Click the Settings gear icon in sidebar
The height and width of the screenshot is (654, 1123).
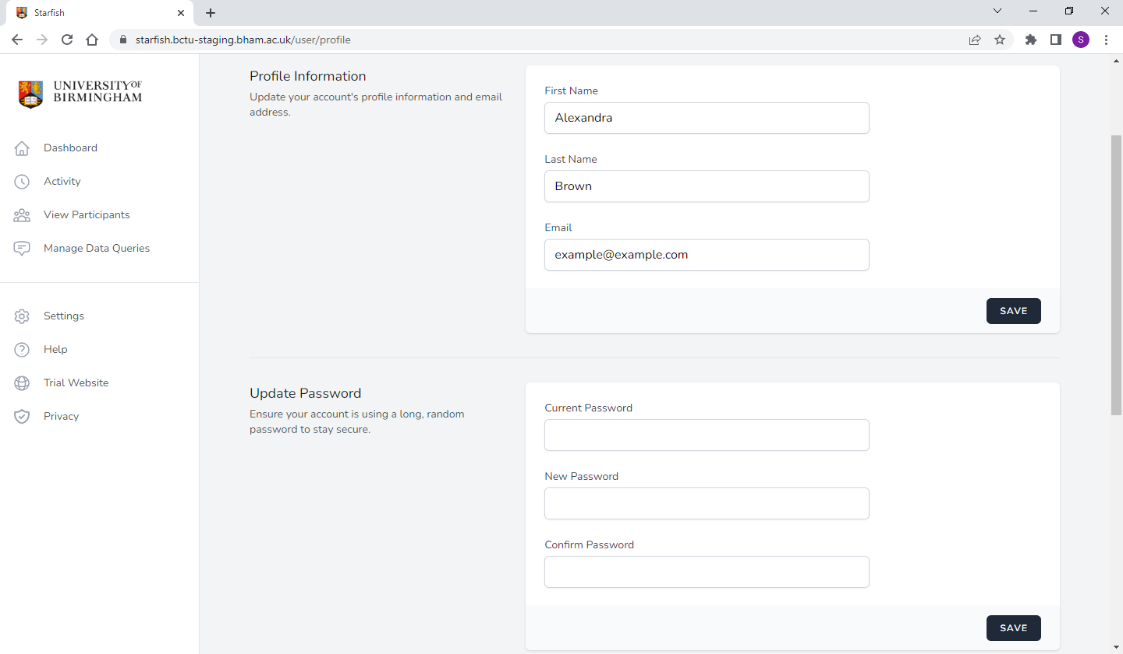(22, 316)
